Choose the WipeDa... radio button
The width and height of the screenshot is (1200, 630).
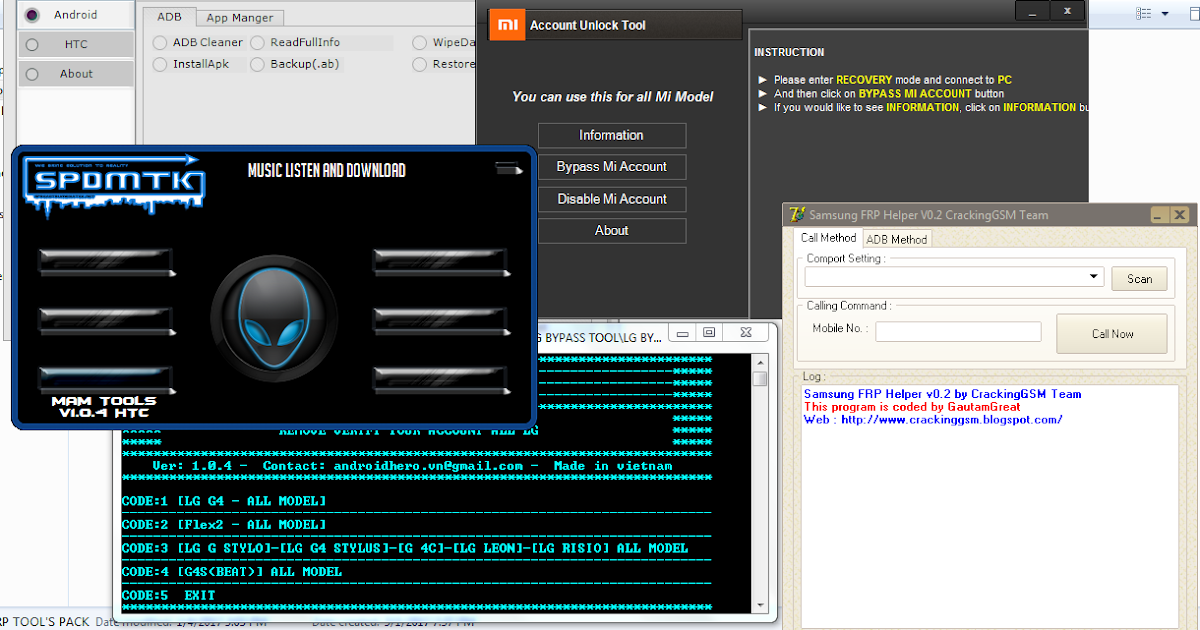coord(419,43)
